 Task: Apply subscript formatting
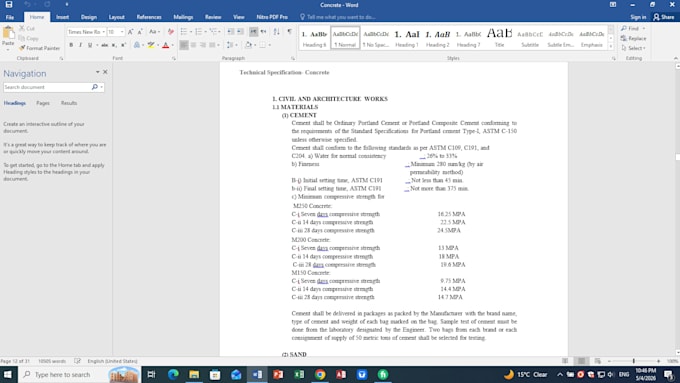point(114,45)
